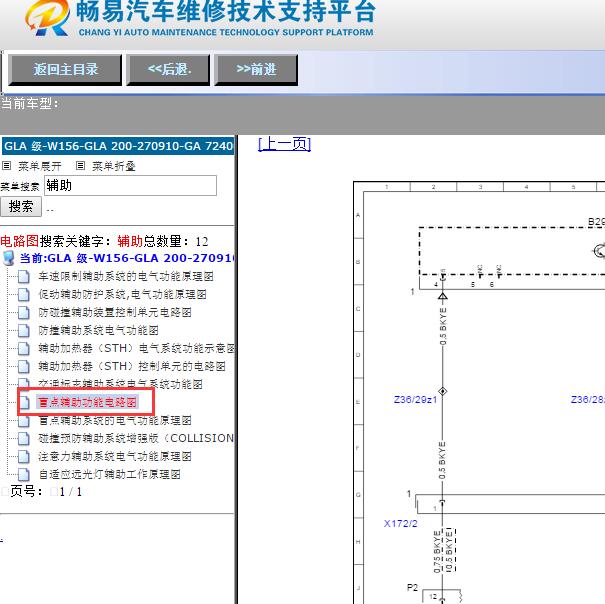
Task: Click the 菜单搜索 input containing 辅助
Action: pos(130,186)
